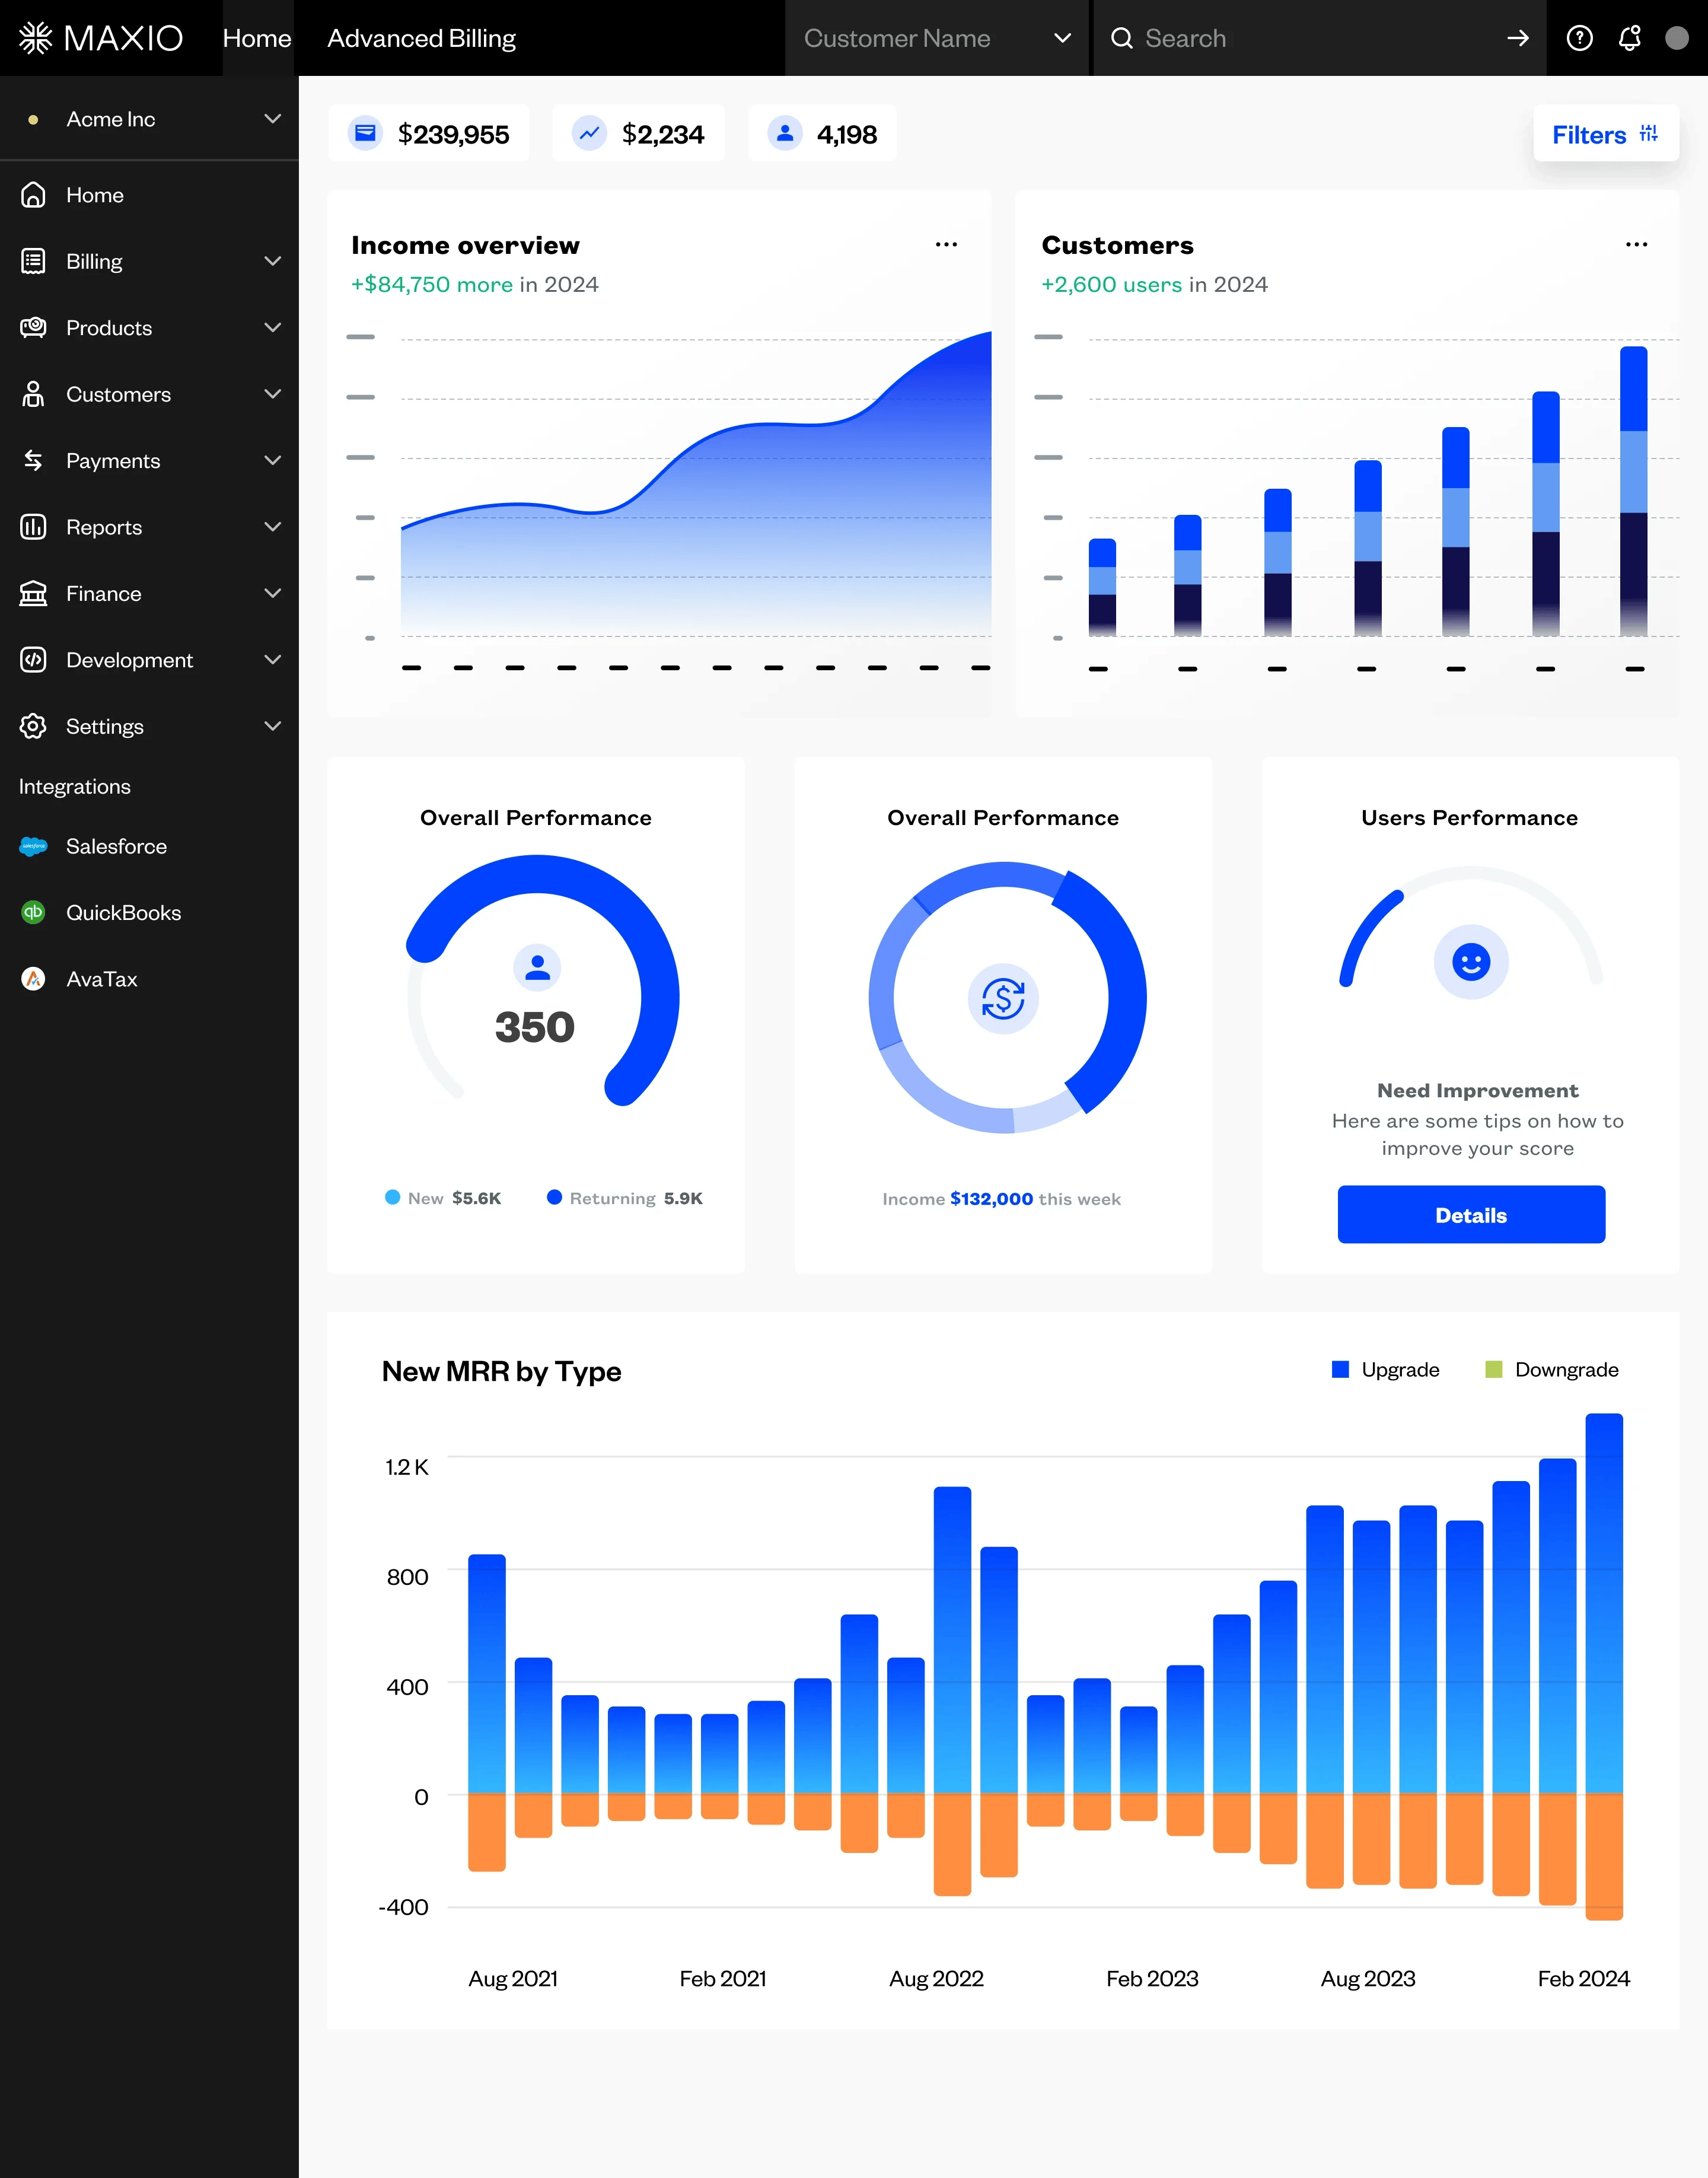Image resolution: width=1708 pixels, height=2178 pixels.
Task: Toggle the Returning legend item
Action: coord(625,1198)
